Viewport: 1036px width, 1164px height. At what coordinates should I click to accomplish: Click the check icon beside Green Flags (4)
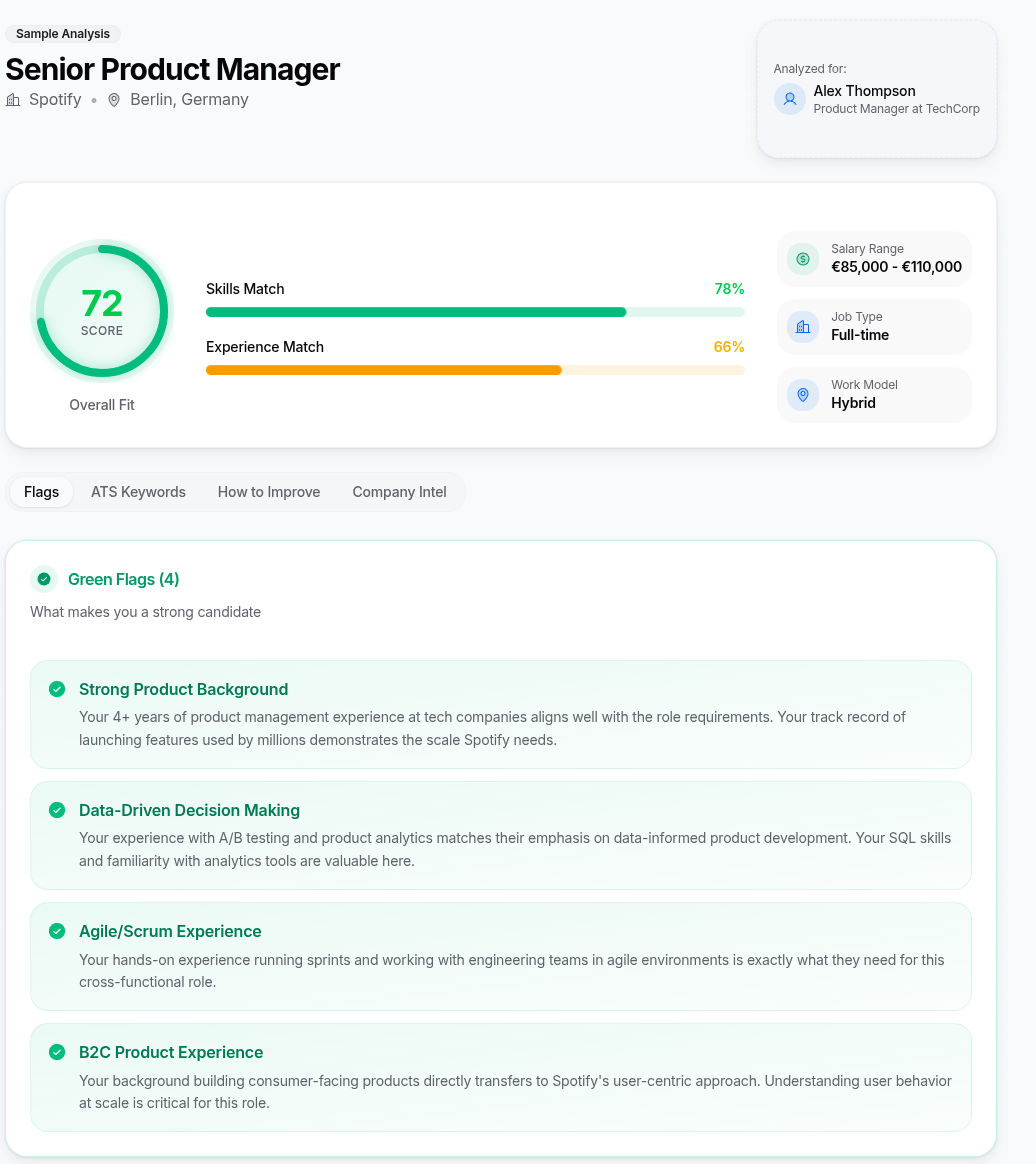pos(44,579)
